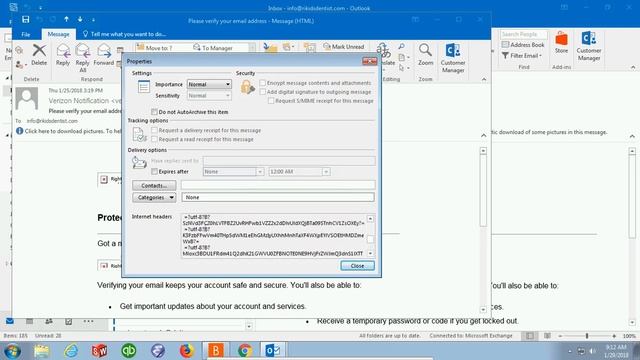Go to previous item with up arrow
The height and width of the screenshot is (360, 640).
(66, 20)
